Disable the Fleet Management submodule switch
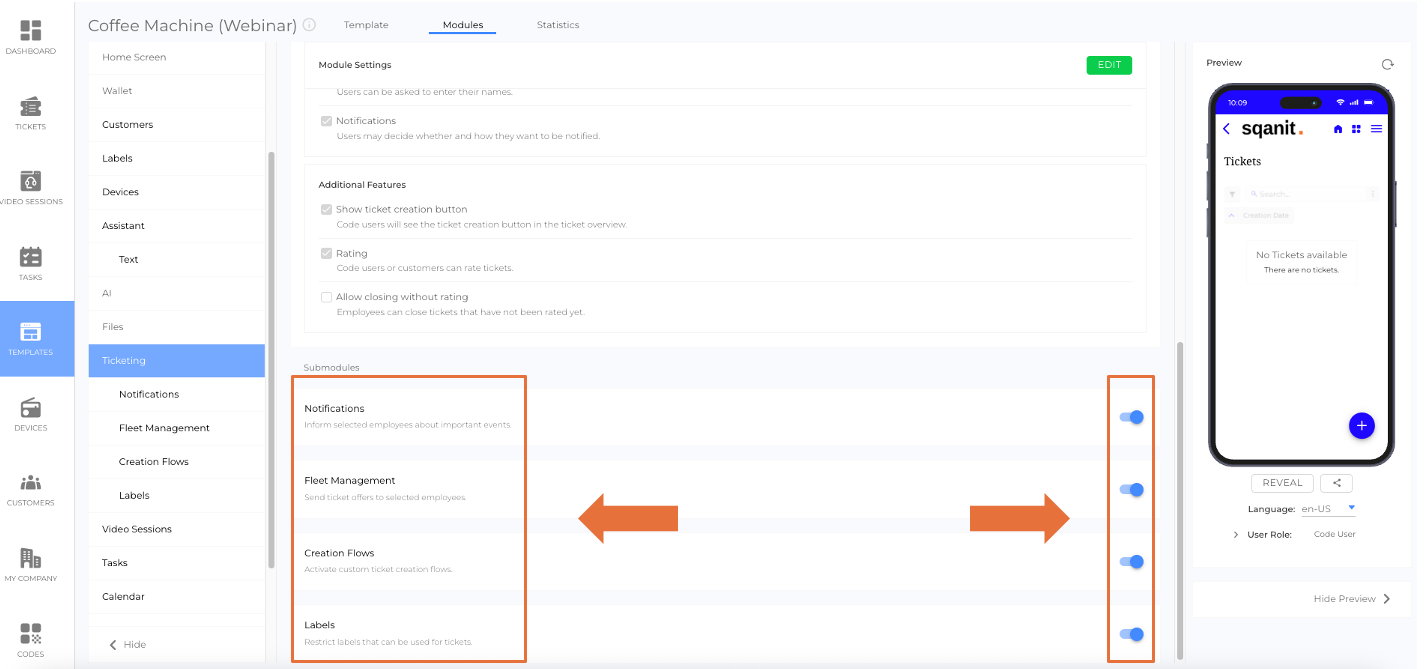Image resolution: width=1424 pixels, height=669 pixels. click(1131, 489)
